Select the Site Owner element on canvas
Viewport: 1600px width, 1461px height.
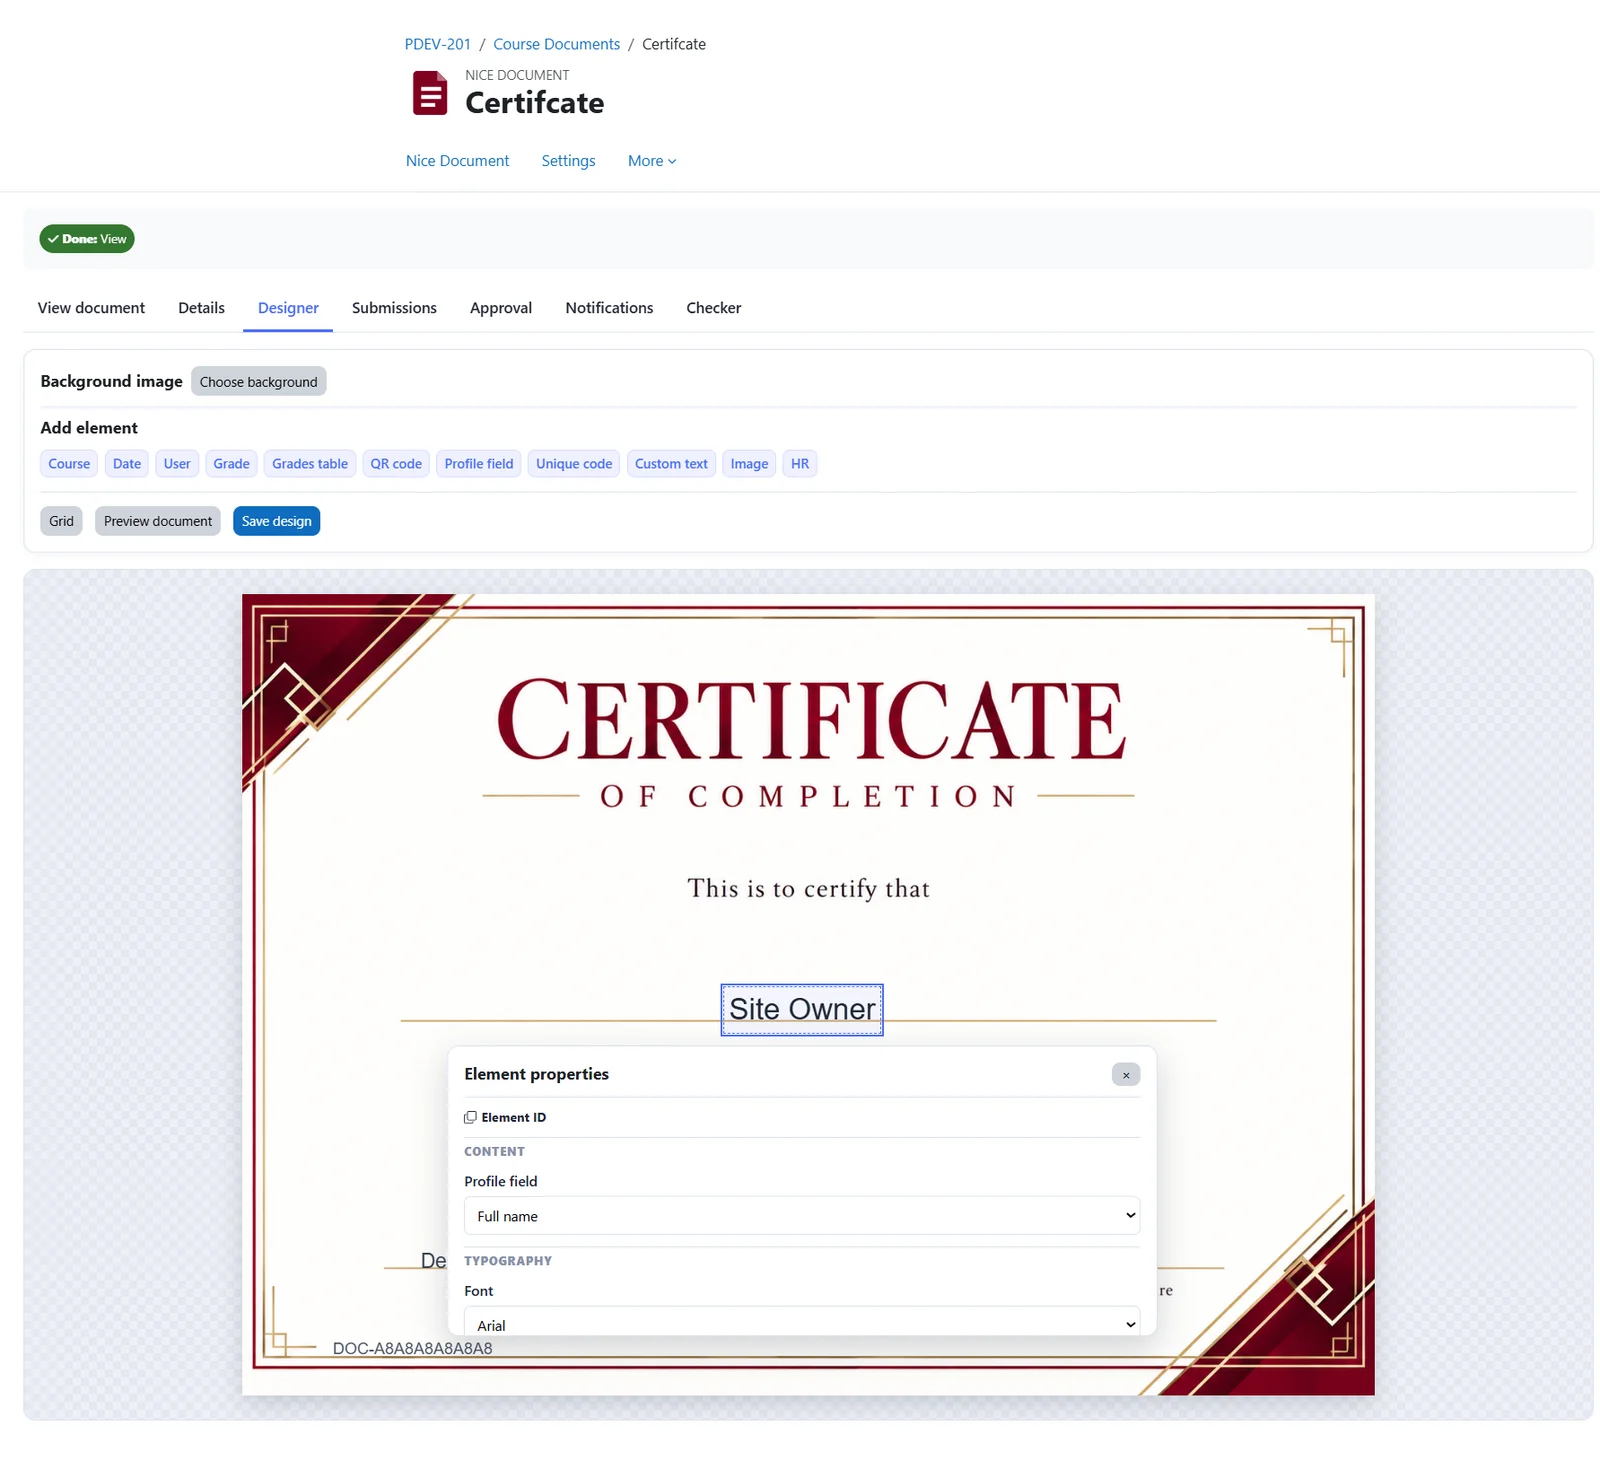coord(802,1010)
